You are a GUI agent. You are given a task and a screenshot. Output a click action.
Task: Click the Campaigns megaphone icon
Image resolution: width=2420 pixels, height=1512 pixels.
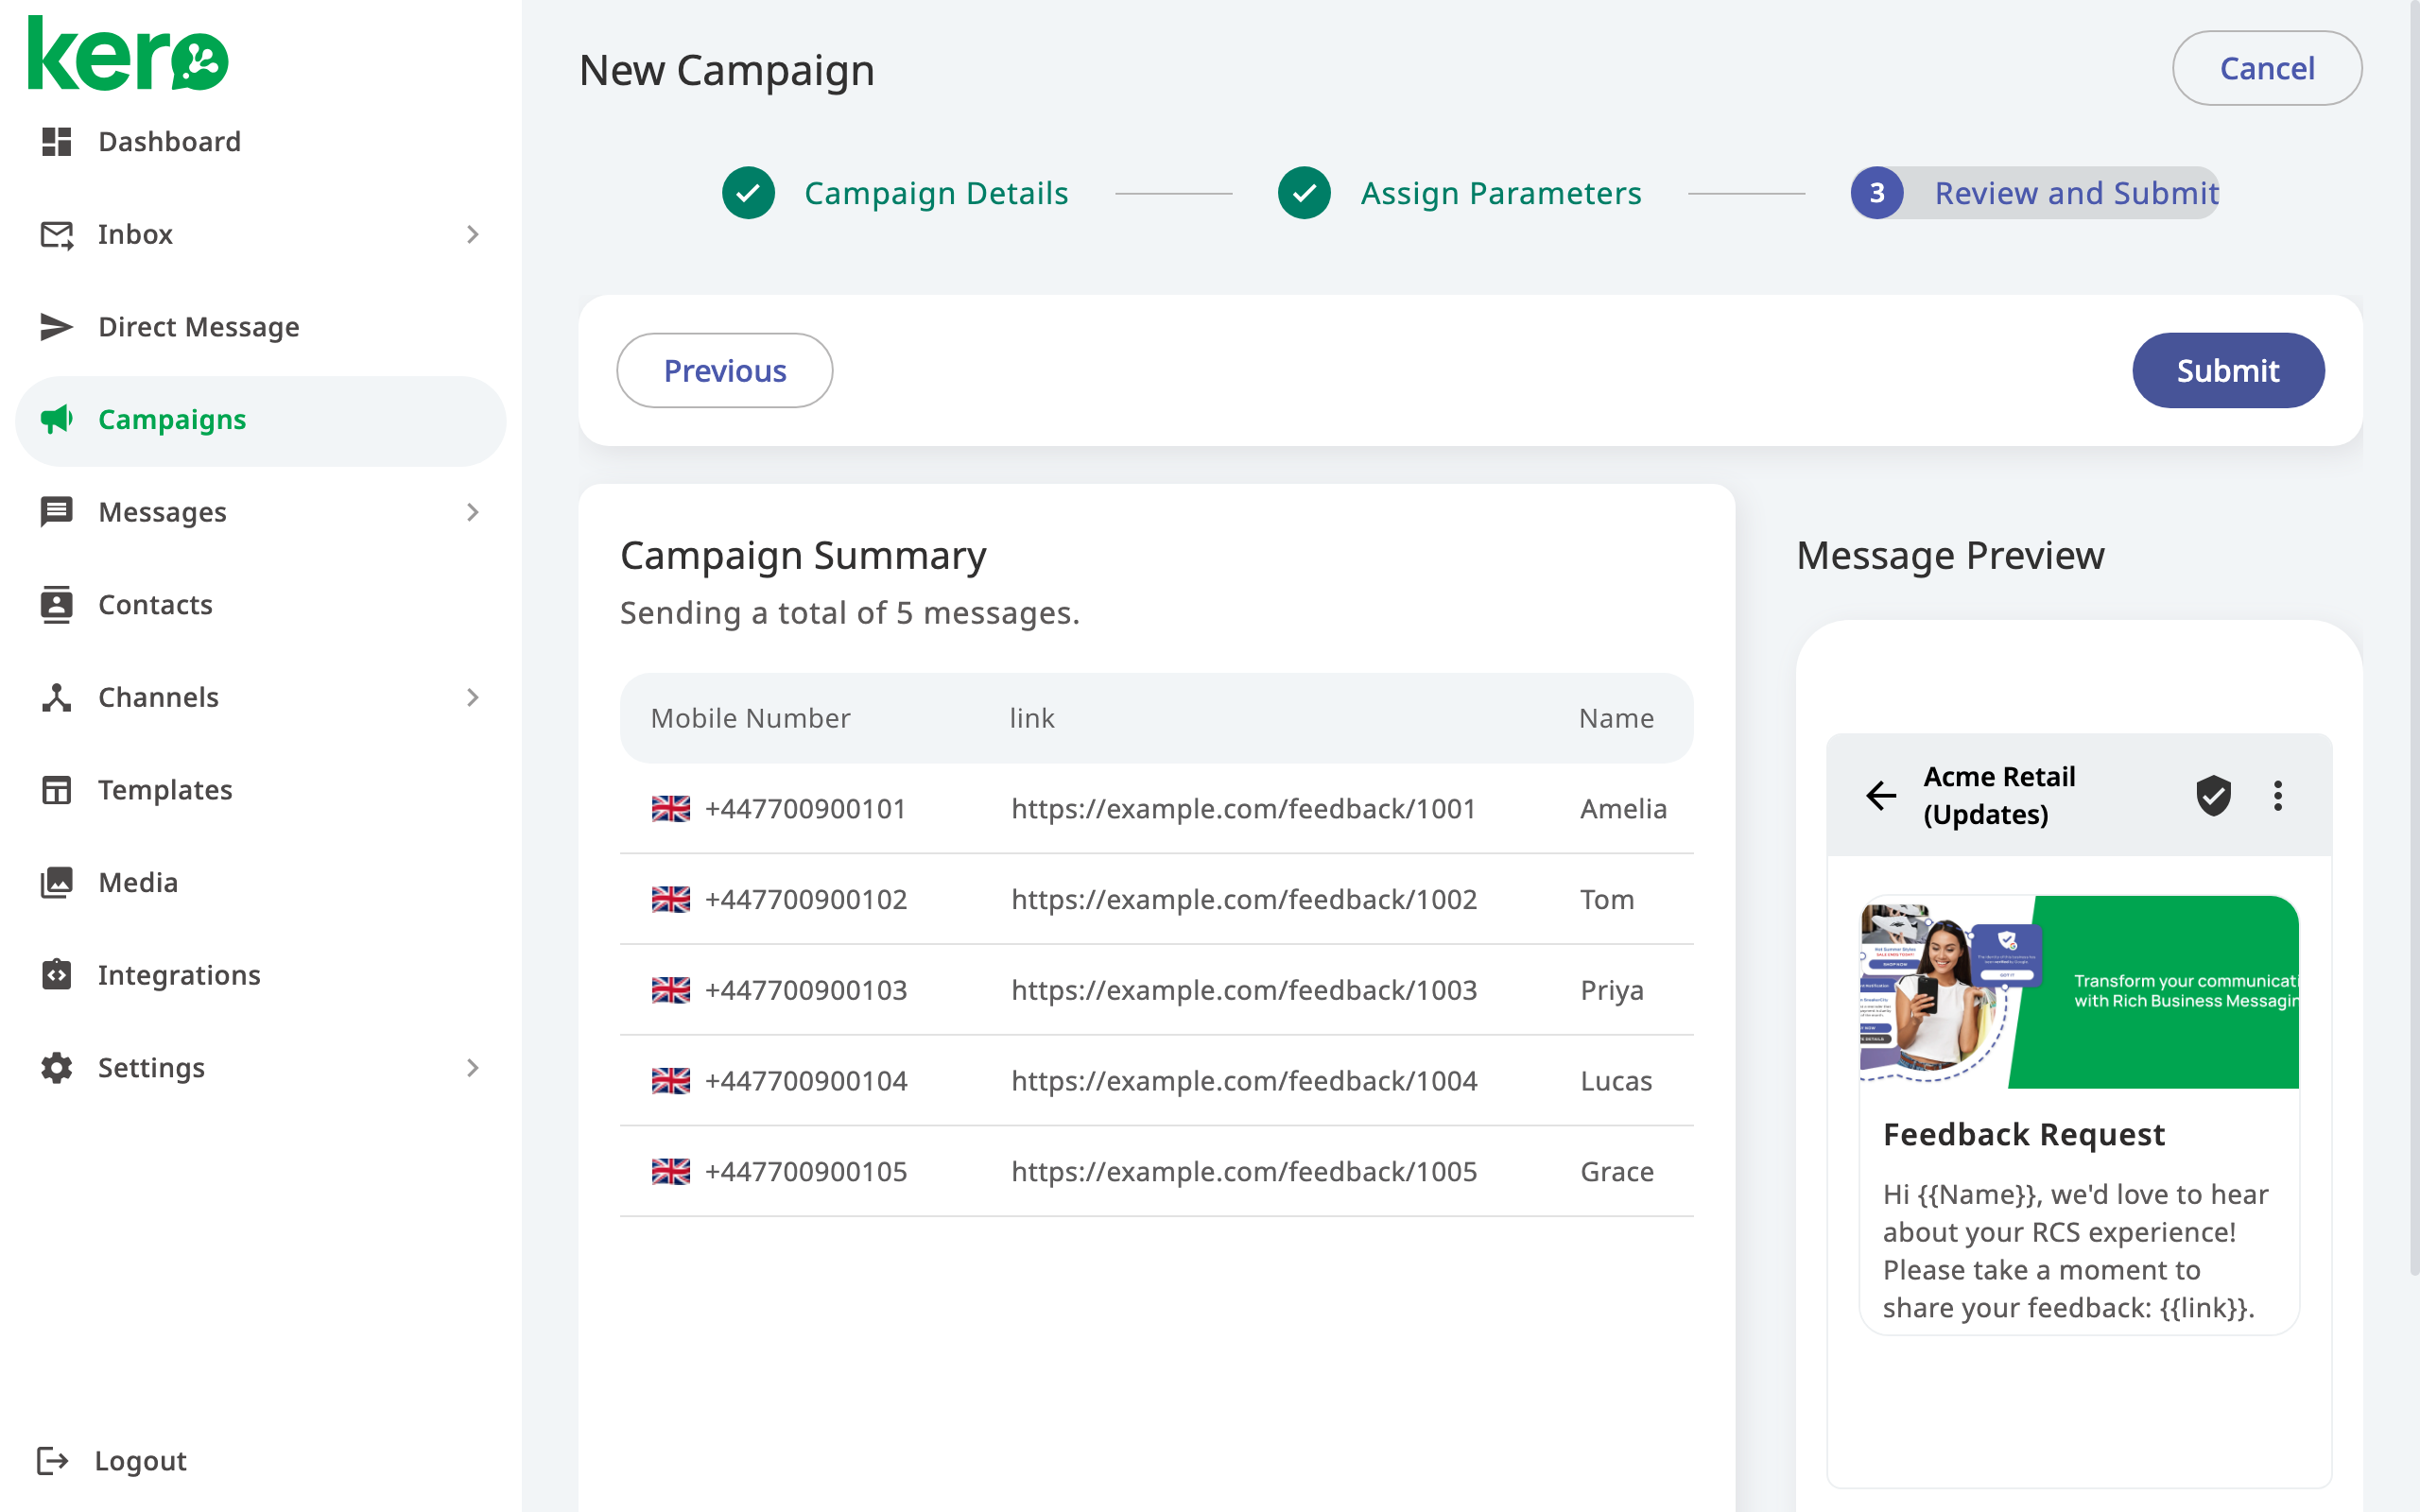[56, 420]
